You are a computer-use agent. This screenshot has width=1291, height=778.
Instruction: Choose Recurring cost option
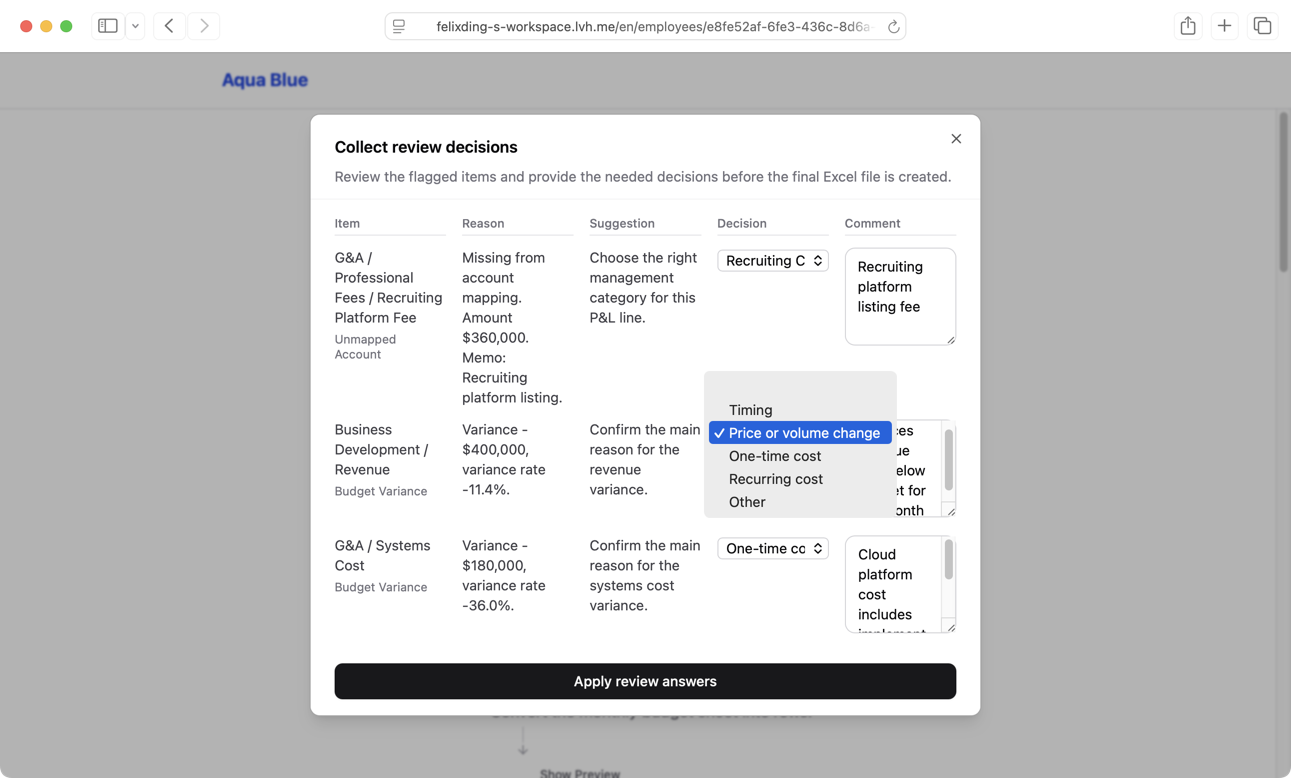(x=800, y=479)
